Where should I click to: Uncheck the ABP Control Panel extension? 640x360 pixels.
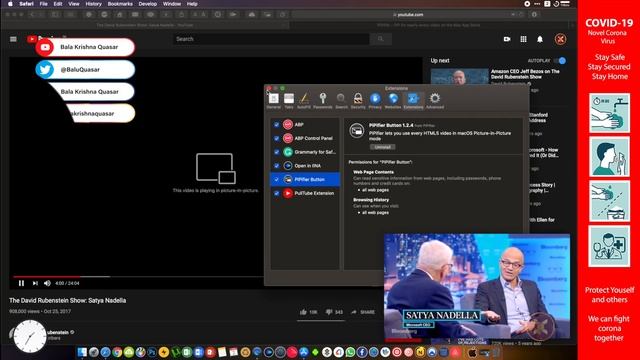276,138
